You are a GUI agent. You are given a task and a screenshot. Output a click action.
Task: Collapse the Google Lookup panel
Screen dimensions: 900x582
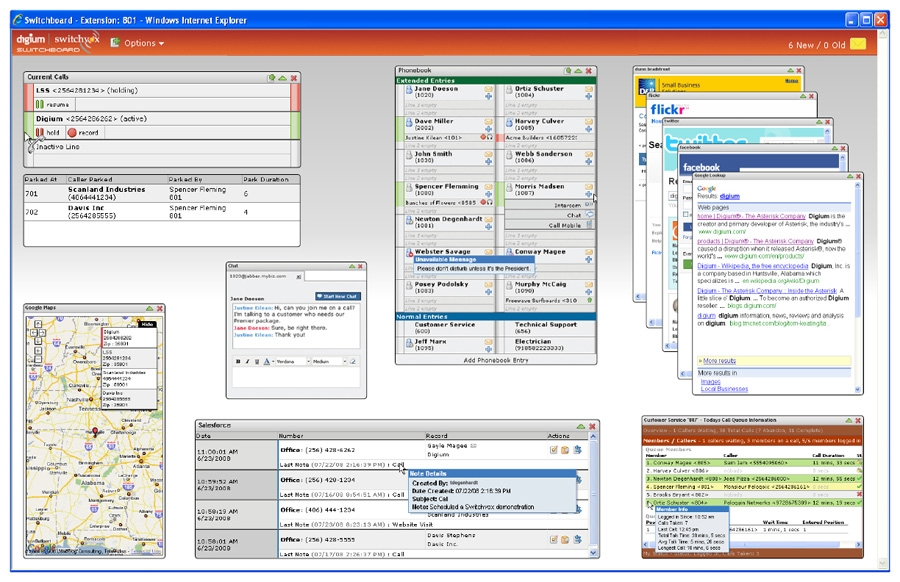pos(848,176)
